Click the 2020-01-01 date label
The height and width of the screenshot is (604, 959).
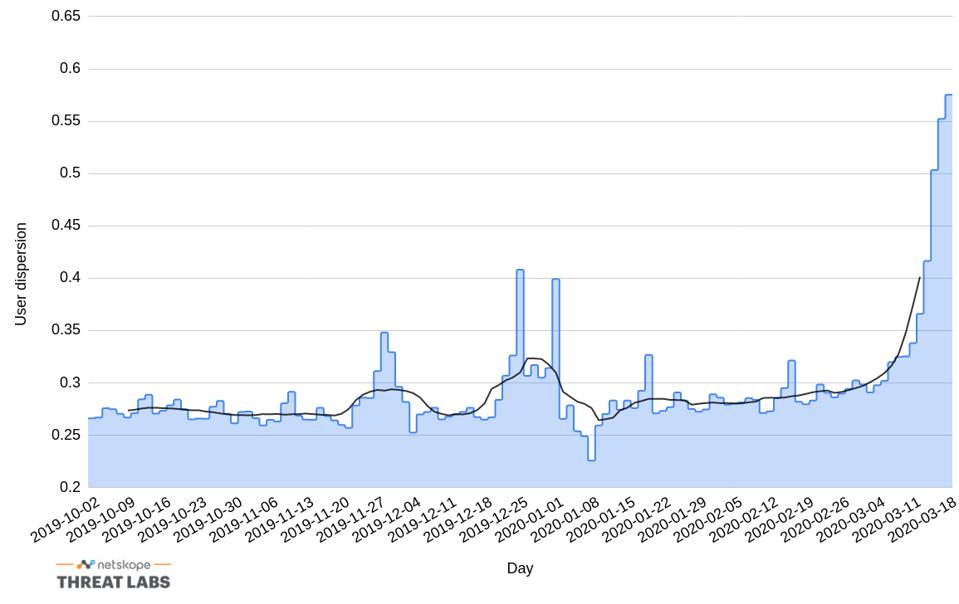(531, 520)
